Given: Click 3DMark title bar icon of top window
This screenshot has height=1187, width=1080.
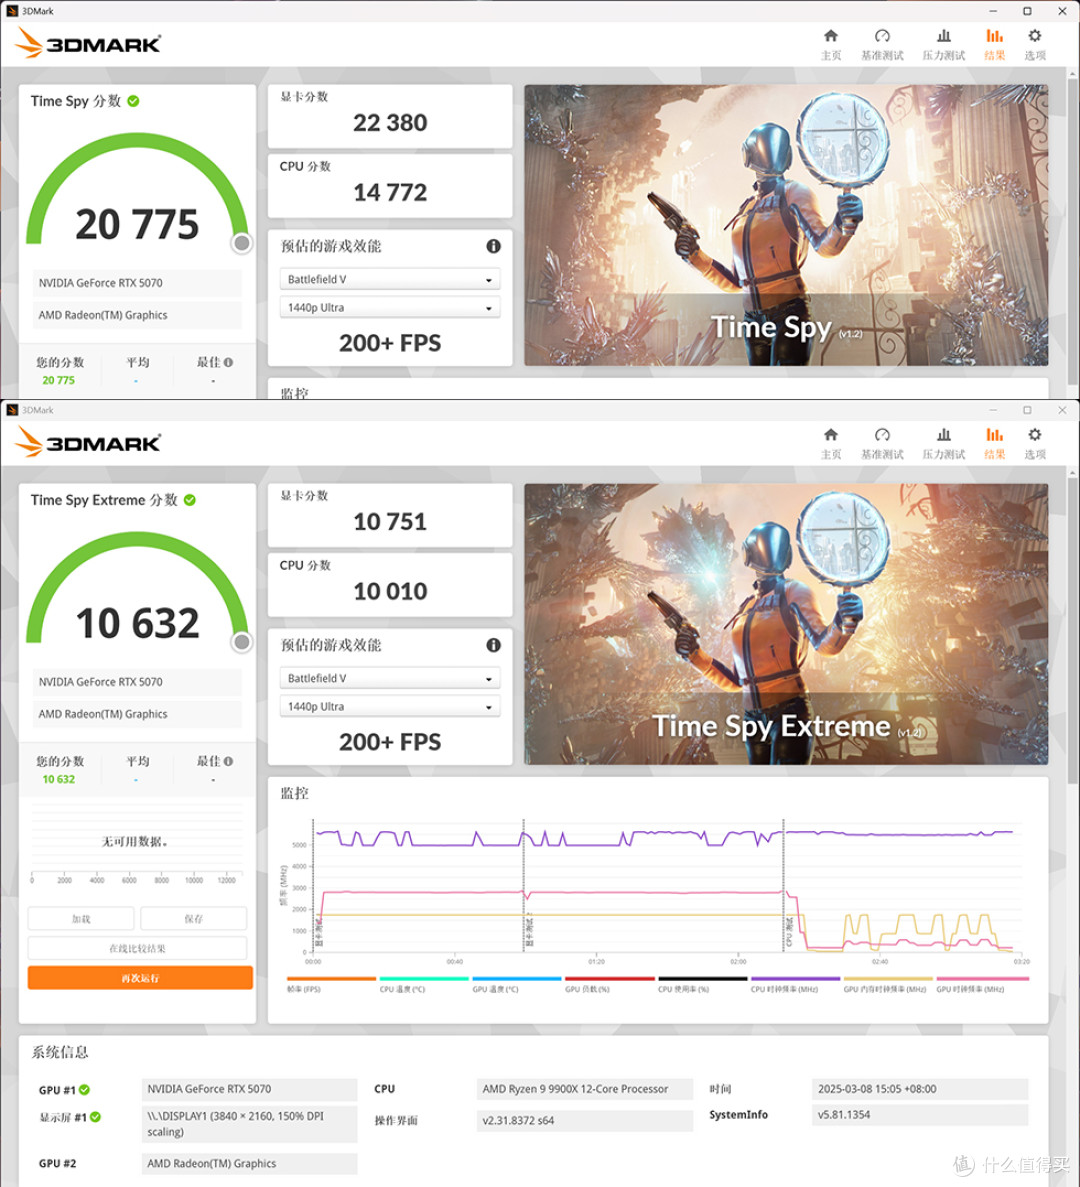Looking at the screenshot, I should (x=11, y=11).
